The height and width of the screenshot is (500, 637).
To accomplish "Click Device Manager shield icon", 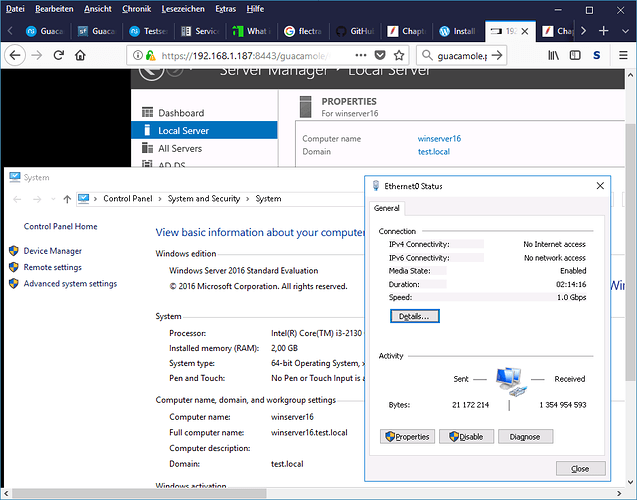I will point(14,251).
